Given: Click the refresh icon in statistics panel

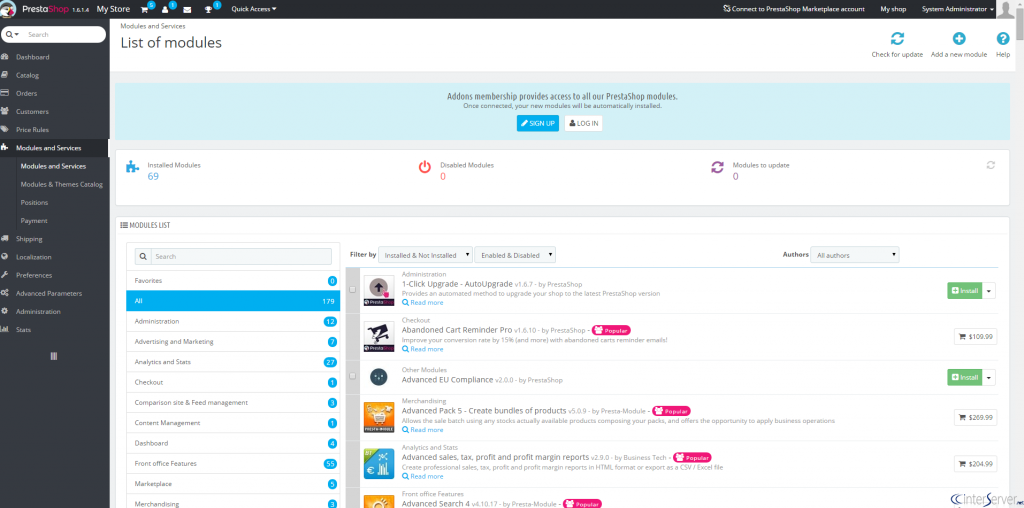Looking at the screenshot, I should [x=991, y=165].
